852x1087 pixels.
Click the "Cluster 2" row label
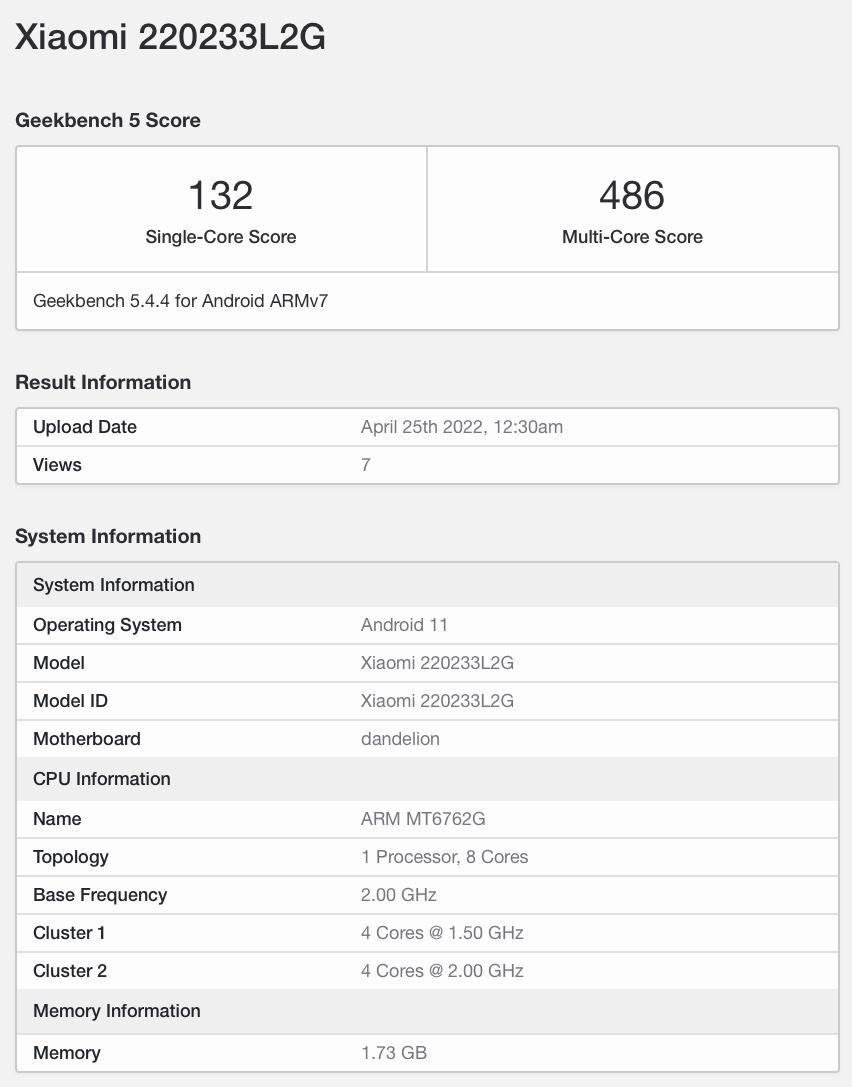pos(70,971)
